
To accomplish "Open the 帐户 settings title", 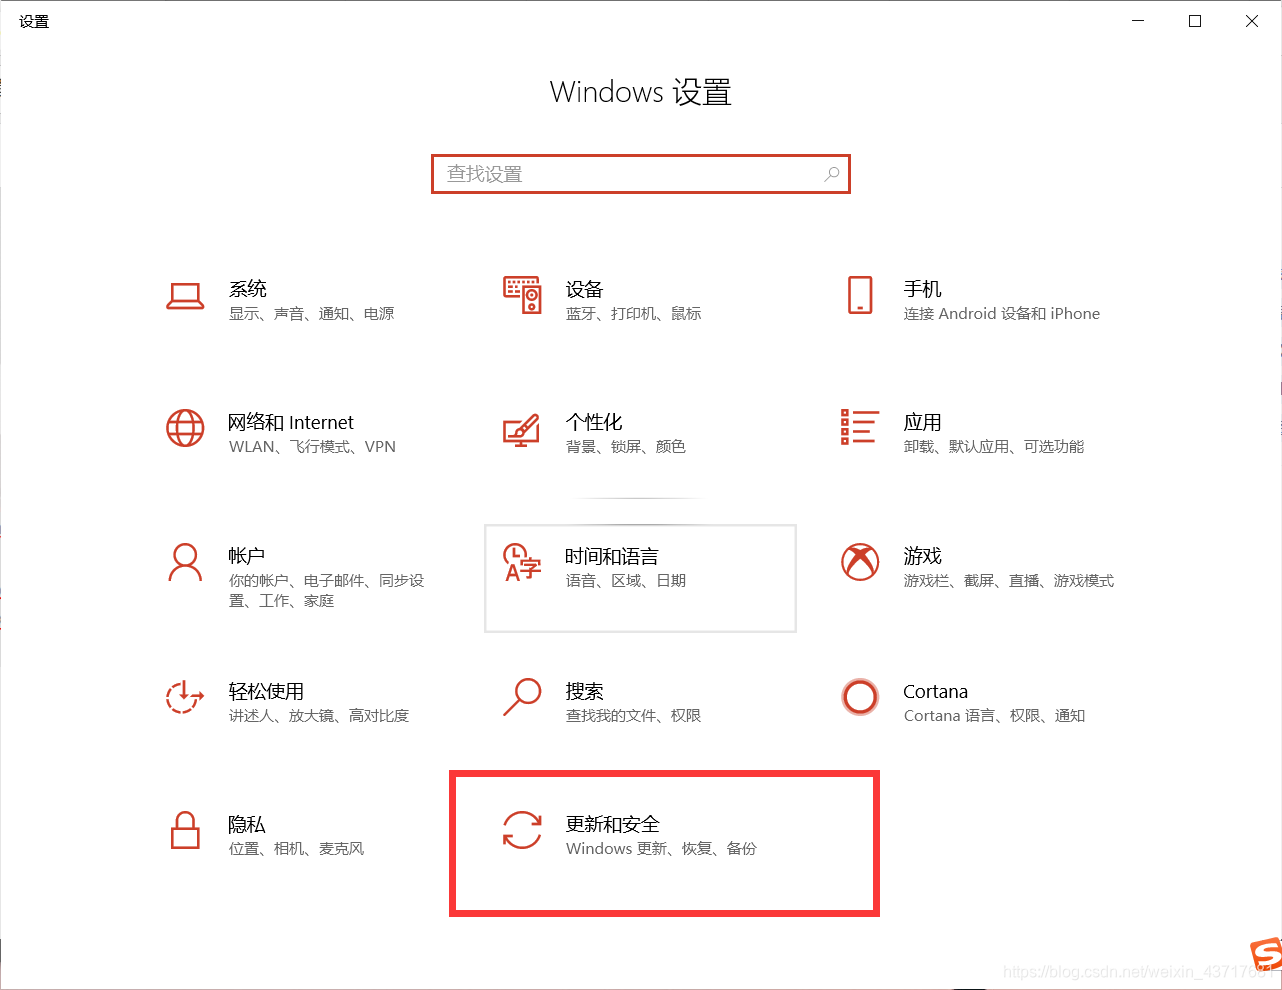I will tap(247, 556).
